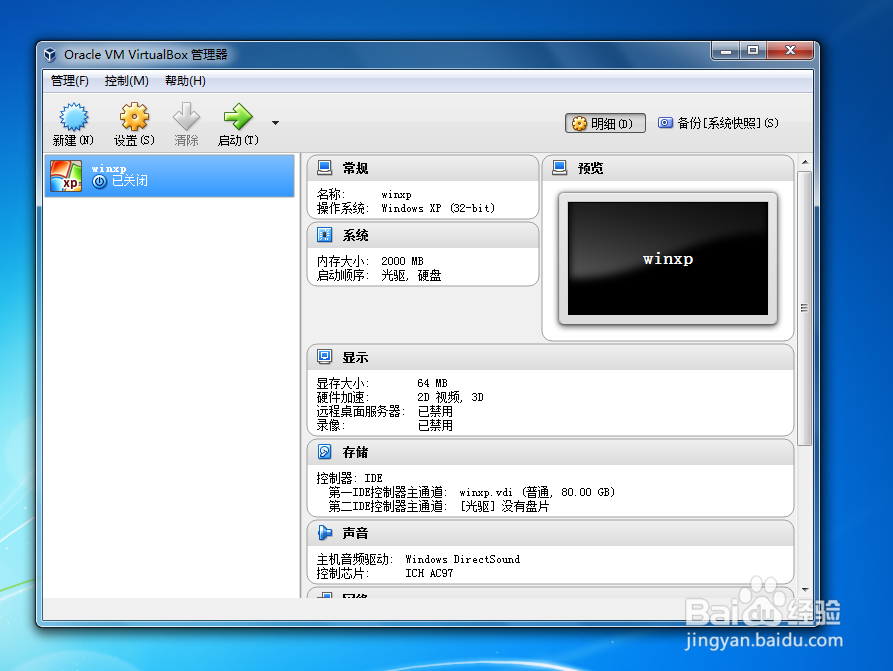893x671 pixels.
Task: Open the 管理(F) menu
Action: point(69,81)
